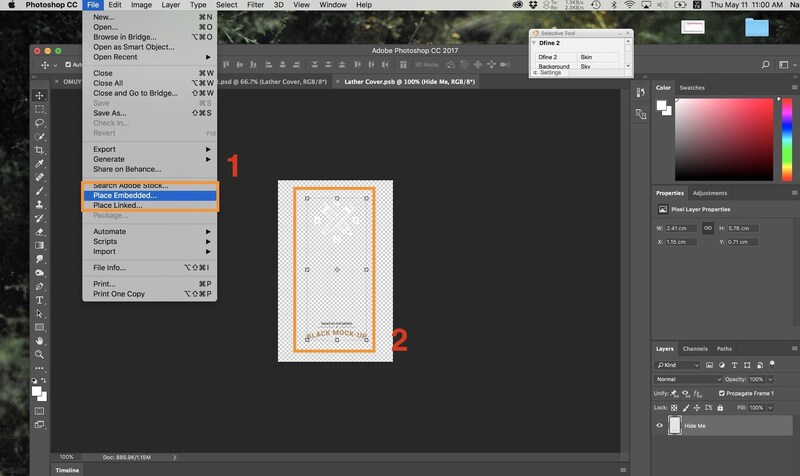
Task: Select the Zoom tool
Action: [x=39, y=354]
